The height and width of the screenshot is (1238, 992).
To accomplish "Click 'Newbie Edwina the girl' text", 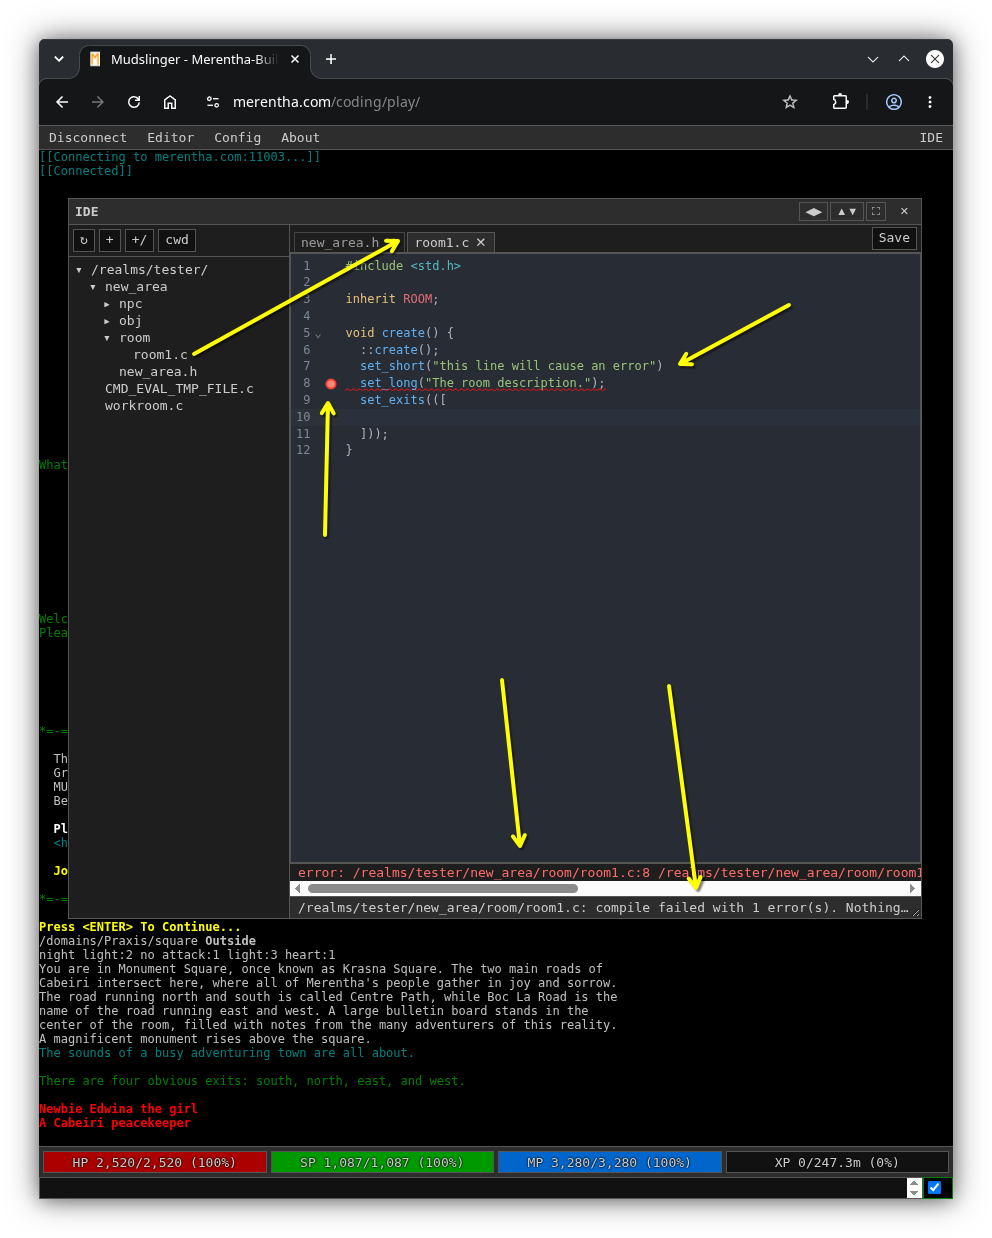I will pos(118,1109).
